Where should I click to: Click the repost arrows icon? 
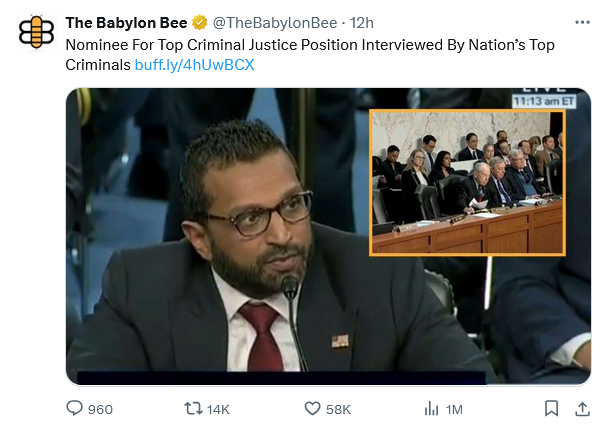[194, 409]
